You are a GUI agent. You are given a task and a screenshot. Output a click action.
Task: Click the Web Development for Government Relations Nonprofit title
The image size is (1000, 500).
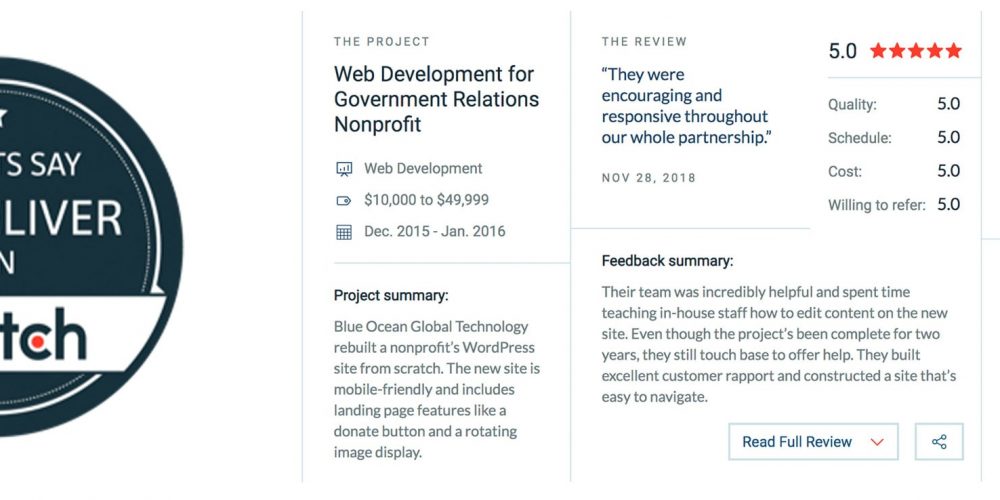436,99
